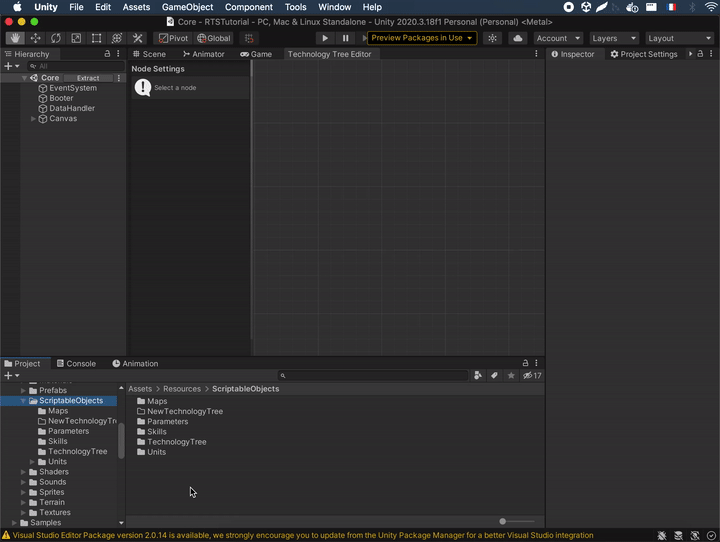
Task: Select DataHandler object
Action: (x=72, y=108)
